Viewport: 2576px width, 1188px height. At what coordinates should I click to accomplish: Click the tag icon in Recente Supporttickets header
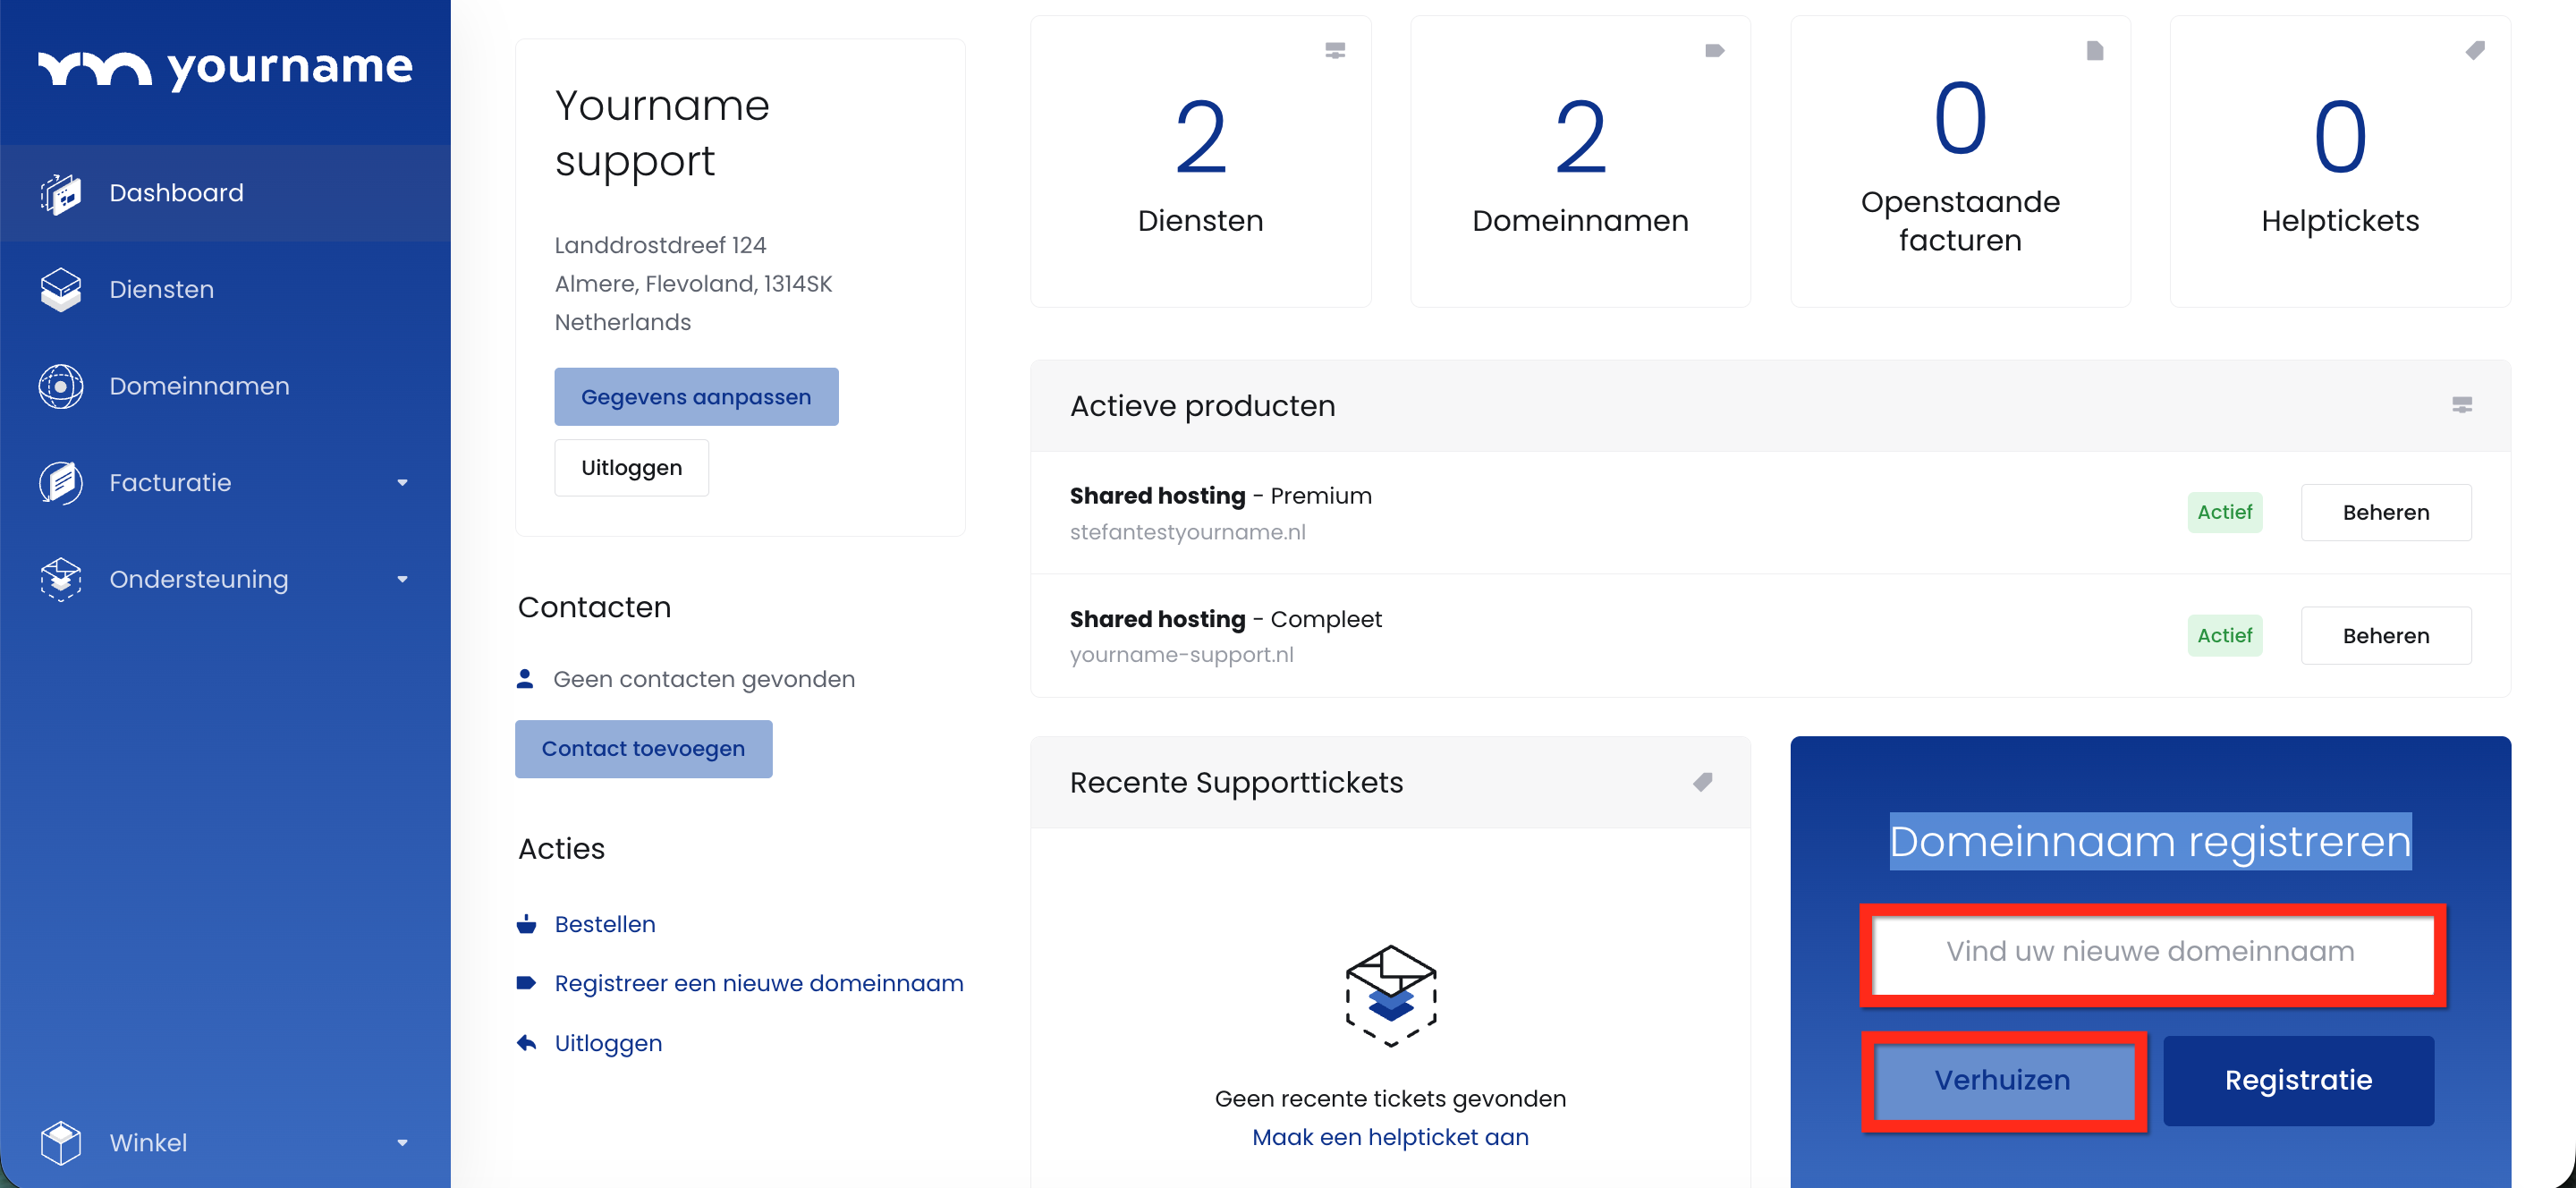[x=1702, y=782]
